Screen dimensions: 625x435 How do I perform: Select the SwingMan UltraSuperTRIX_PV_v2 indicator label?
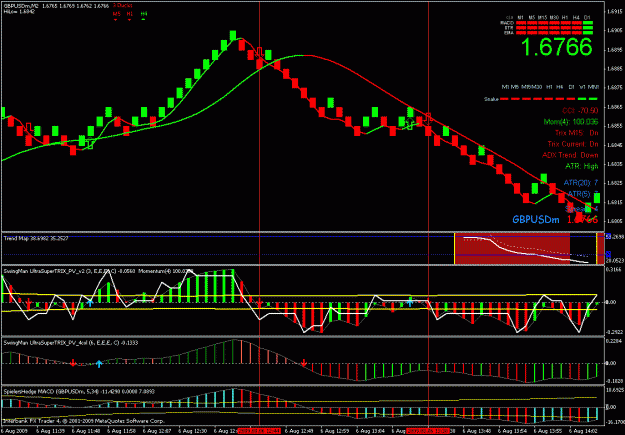99,271
